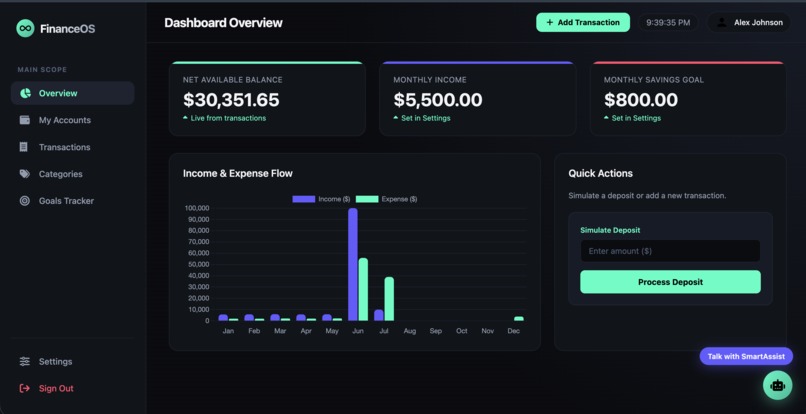806x414 pixels.
Task: Click the Jun label on chart axis
Action: [358, 331]
